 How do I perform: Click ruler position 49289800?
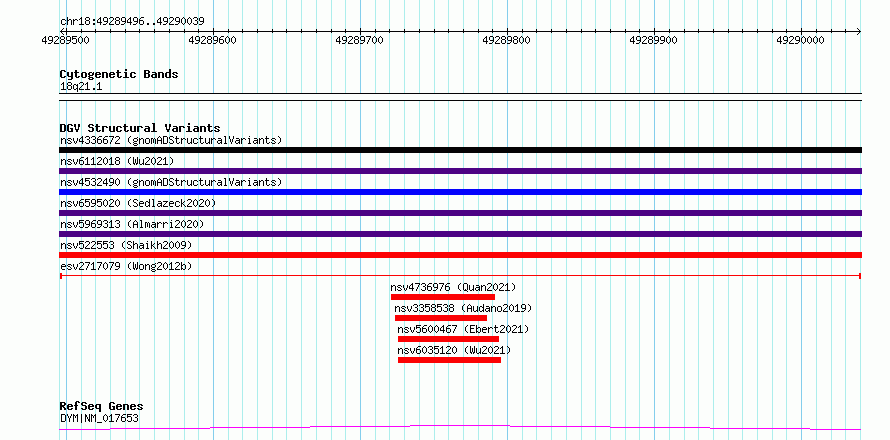507,40
